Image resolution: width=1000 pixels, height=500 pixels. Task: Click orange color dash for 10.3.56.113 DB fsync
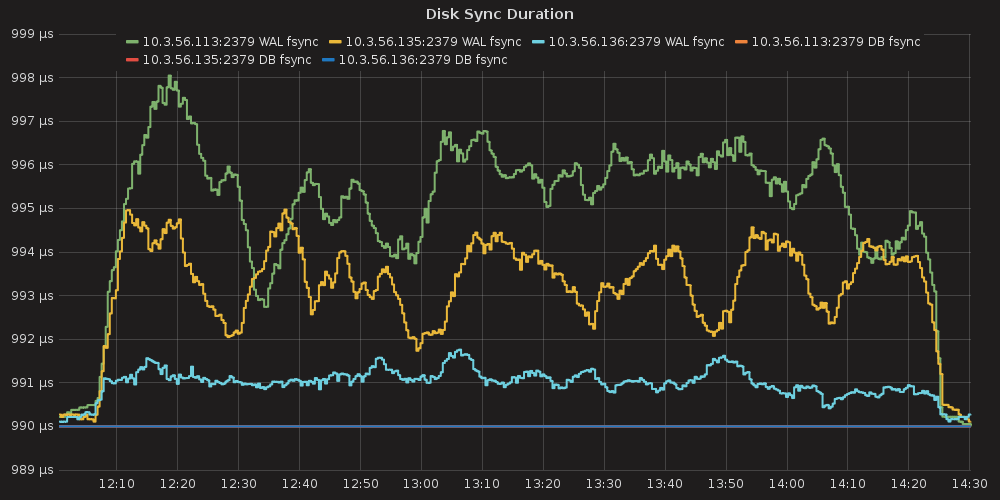[741, 42]
